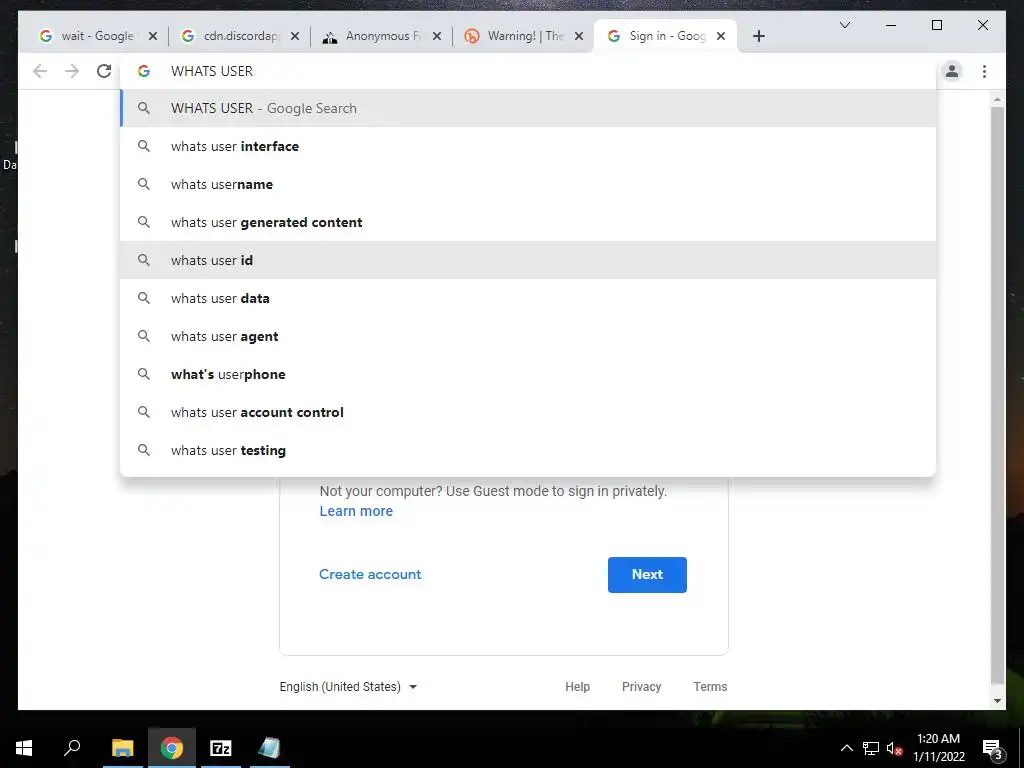Open the Windows Start menu

click(24, 748)
